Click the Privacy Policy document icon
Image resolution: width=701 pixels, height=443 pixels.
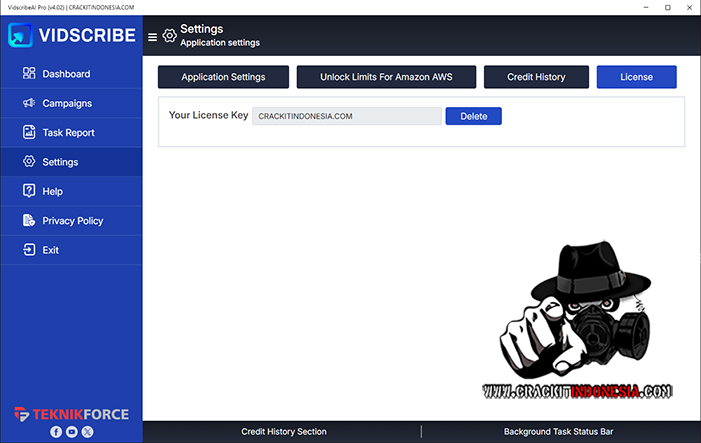(29, 220)
